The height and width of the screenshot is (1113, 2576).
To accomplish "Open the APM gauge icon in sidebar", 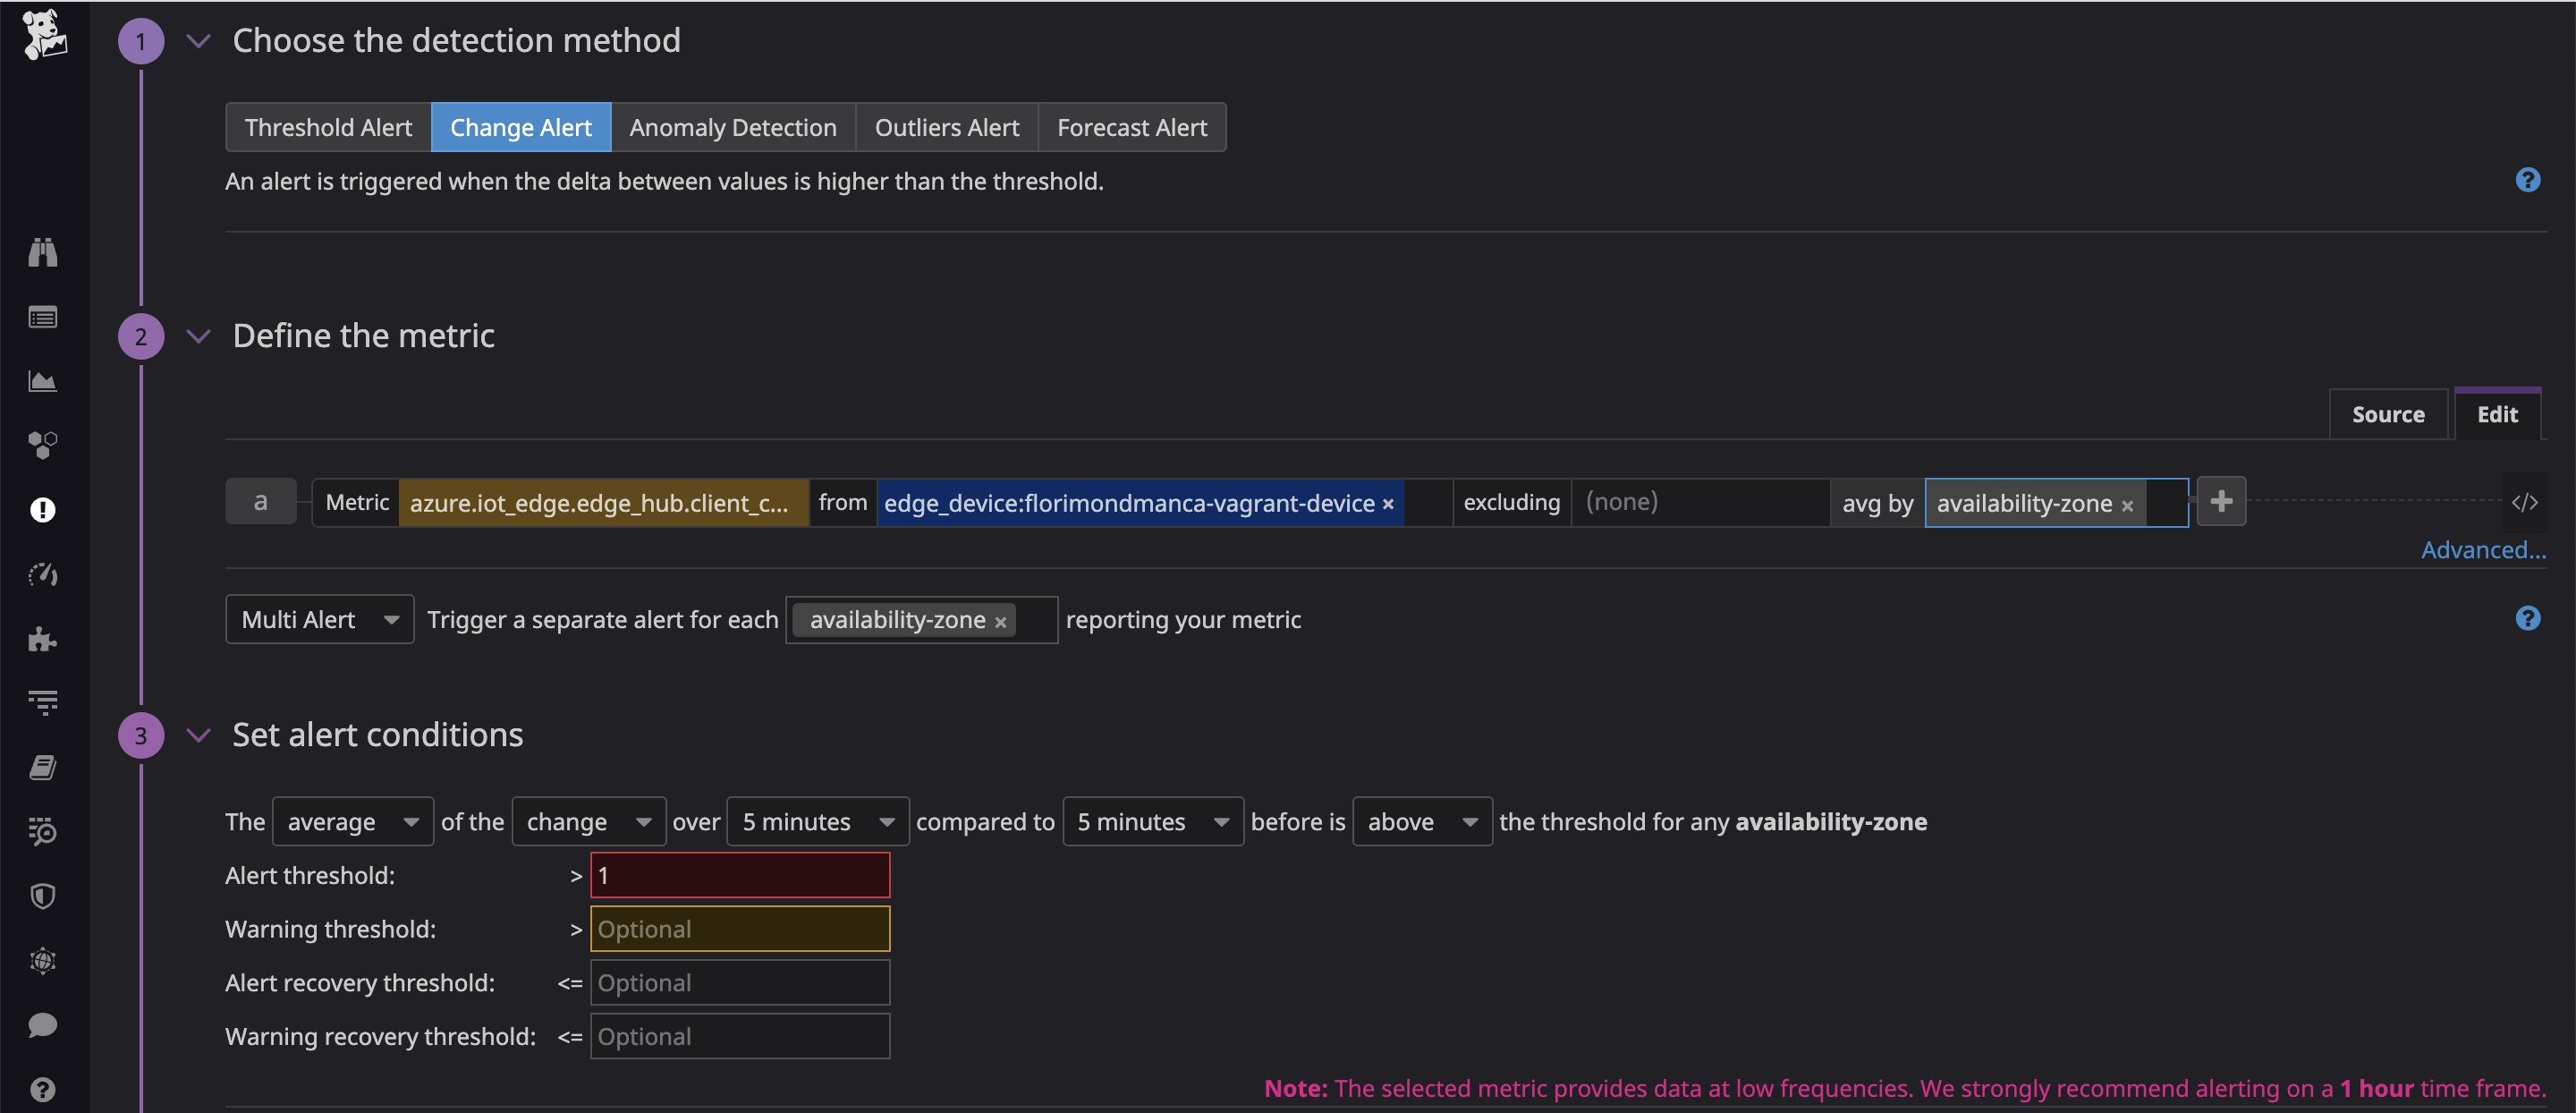I will tap(42, 573).
